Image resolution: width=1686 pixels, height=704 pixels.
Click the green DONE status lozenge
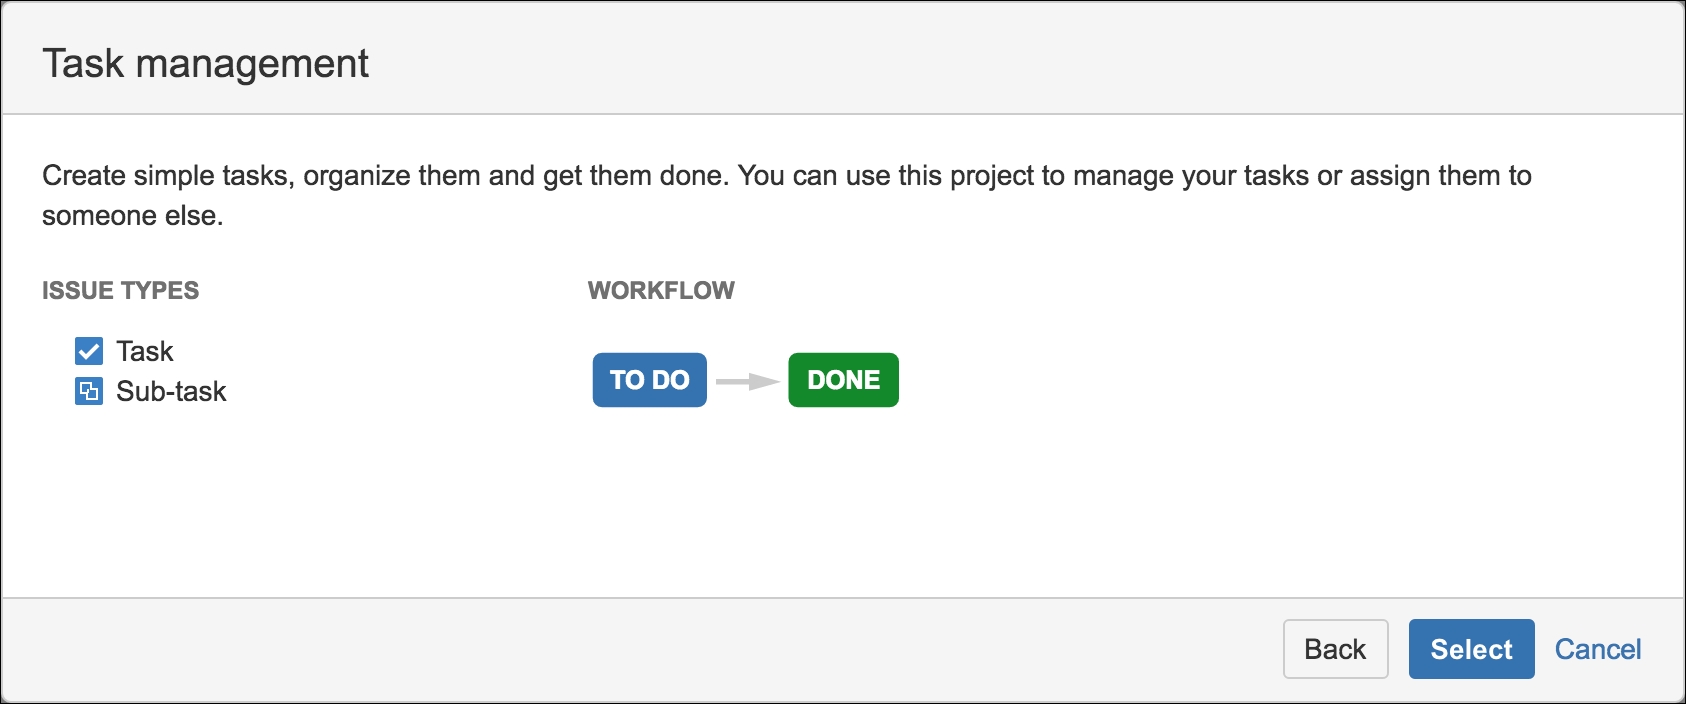tap(843, 380)
